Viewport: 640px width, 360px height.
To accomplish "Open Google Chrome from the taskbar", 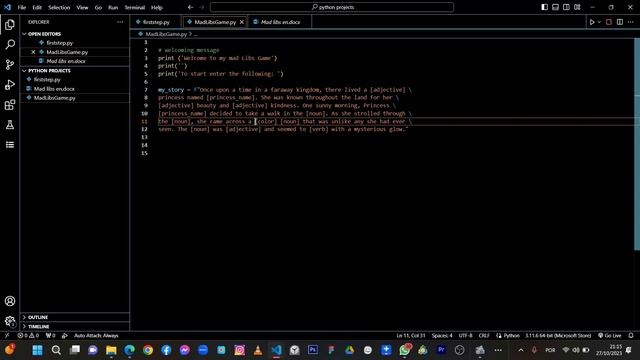I will click(148, 350).
